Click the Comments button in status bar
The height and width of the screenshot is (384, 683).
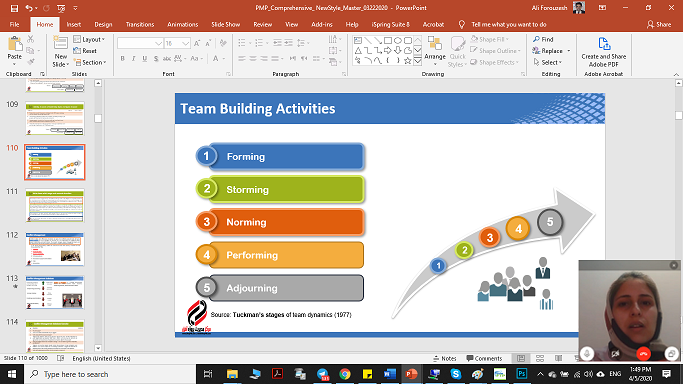(484, 358)
